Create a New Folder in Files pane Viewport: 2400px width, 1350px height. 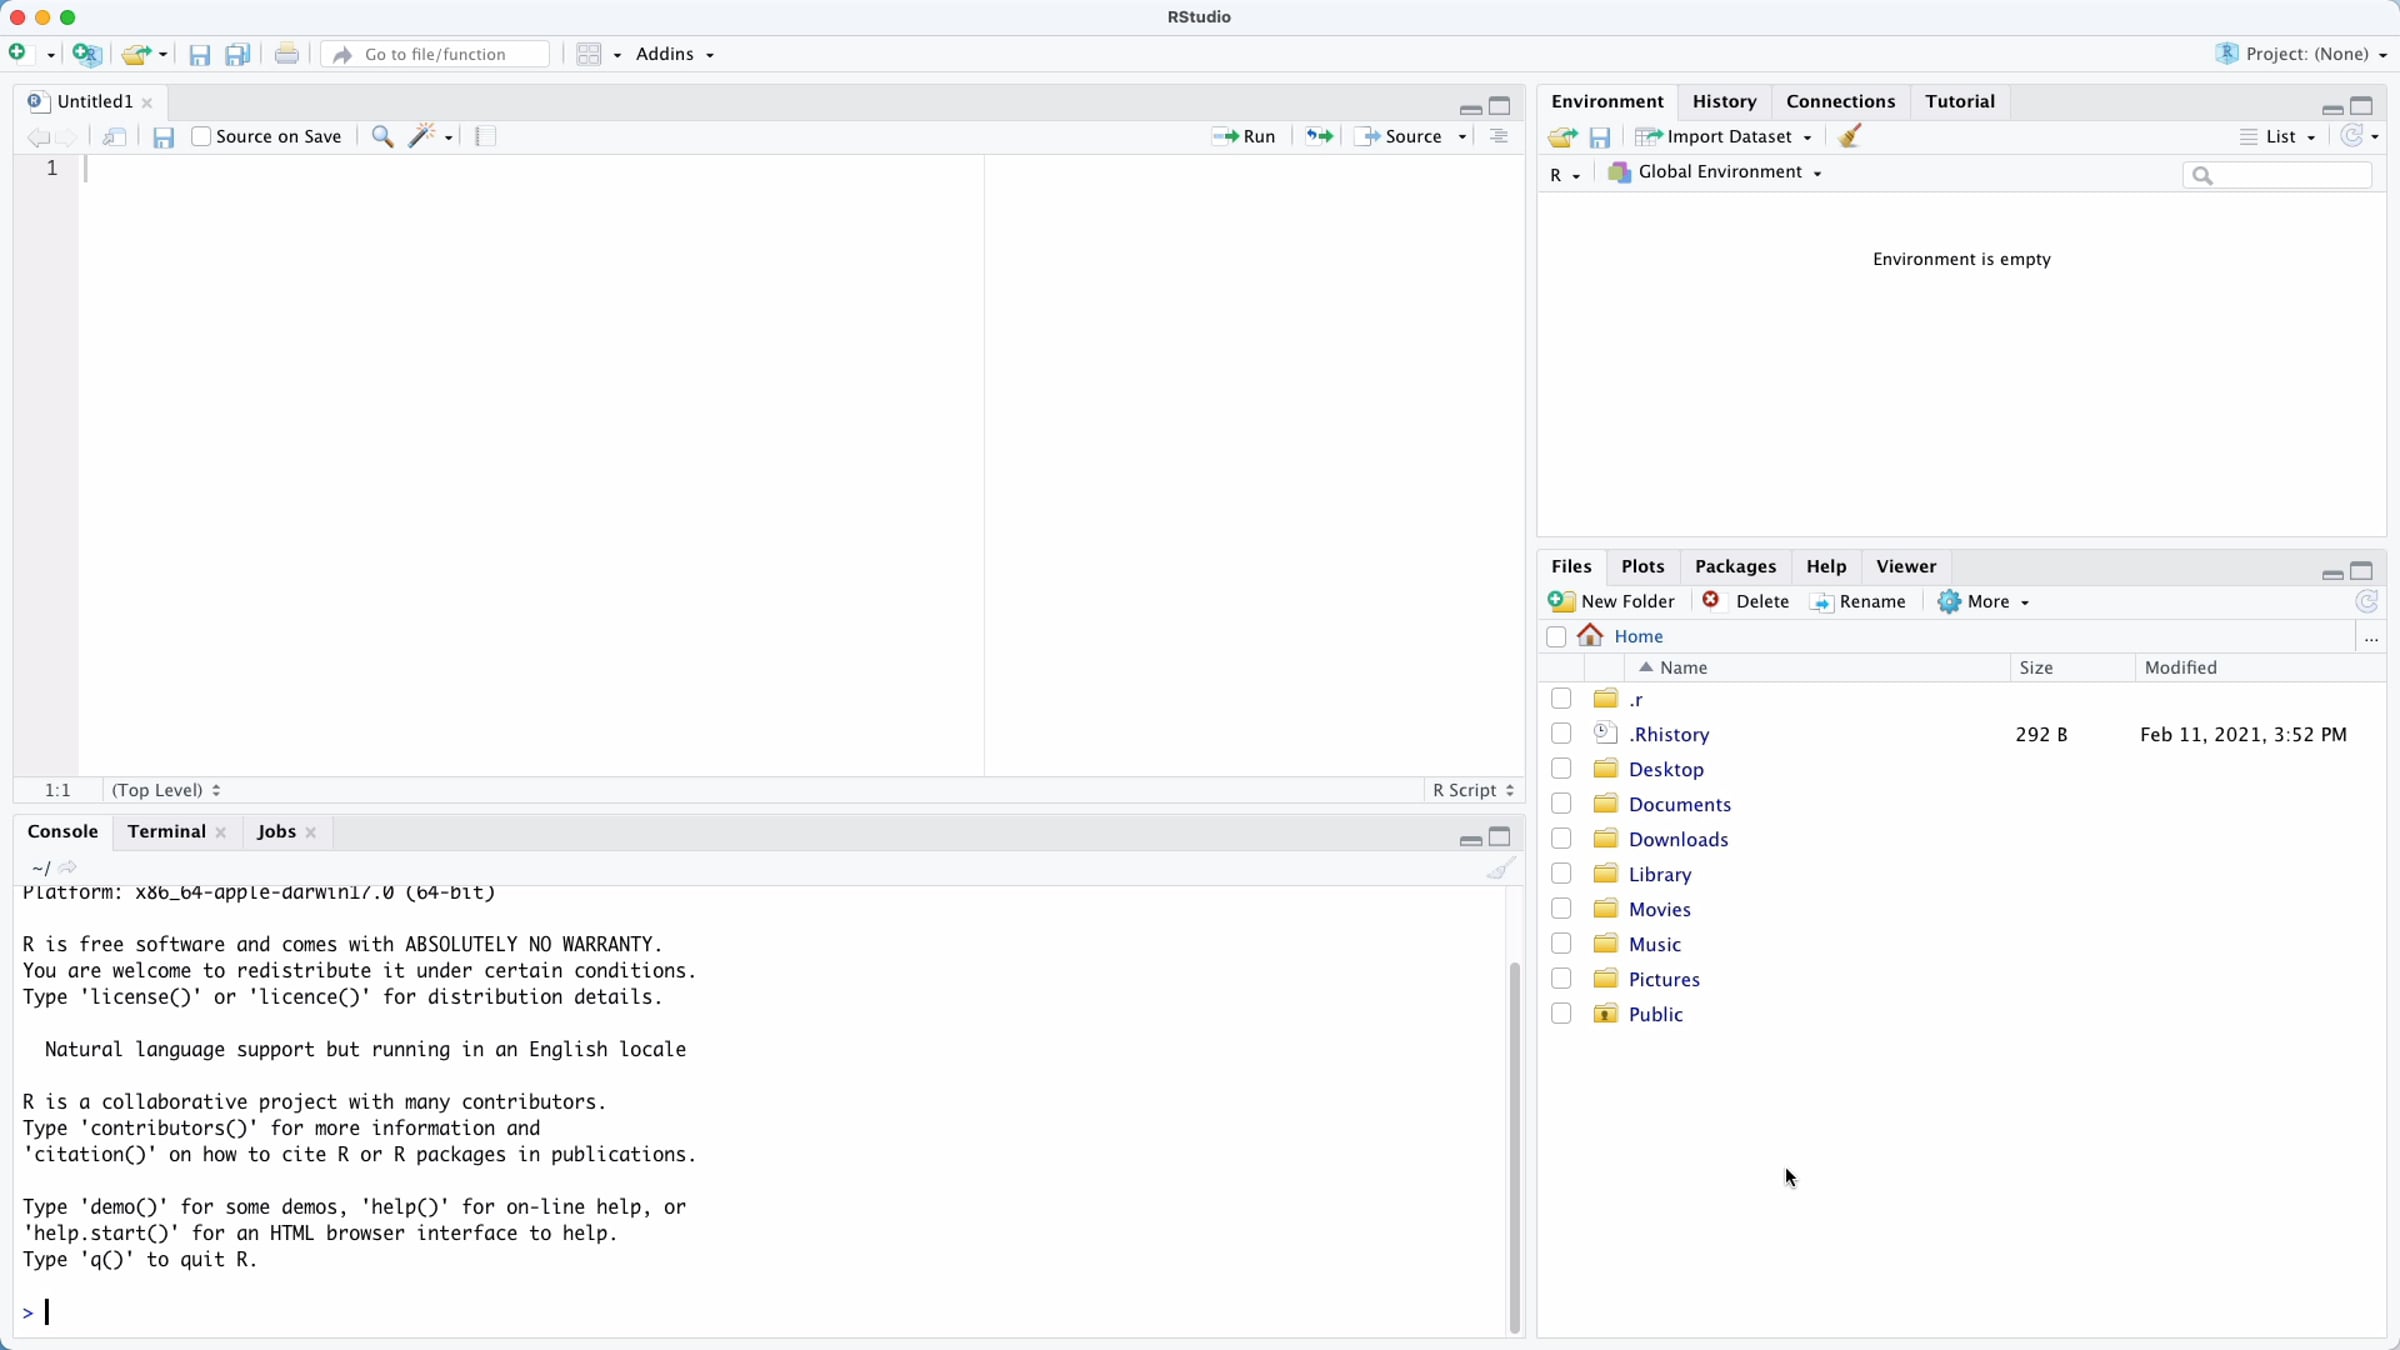1612,601
